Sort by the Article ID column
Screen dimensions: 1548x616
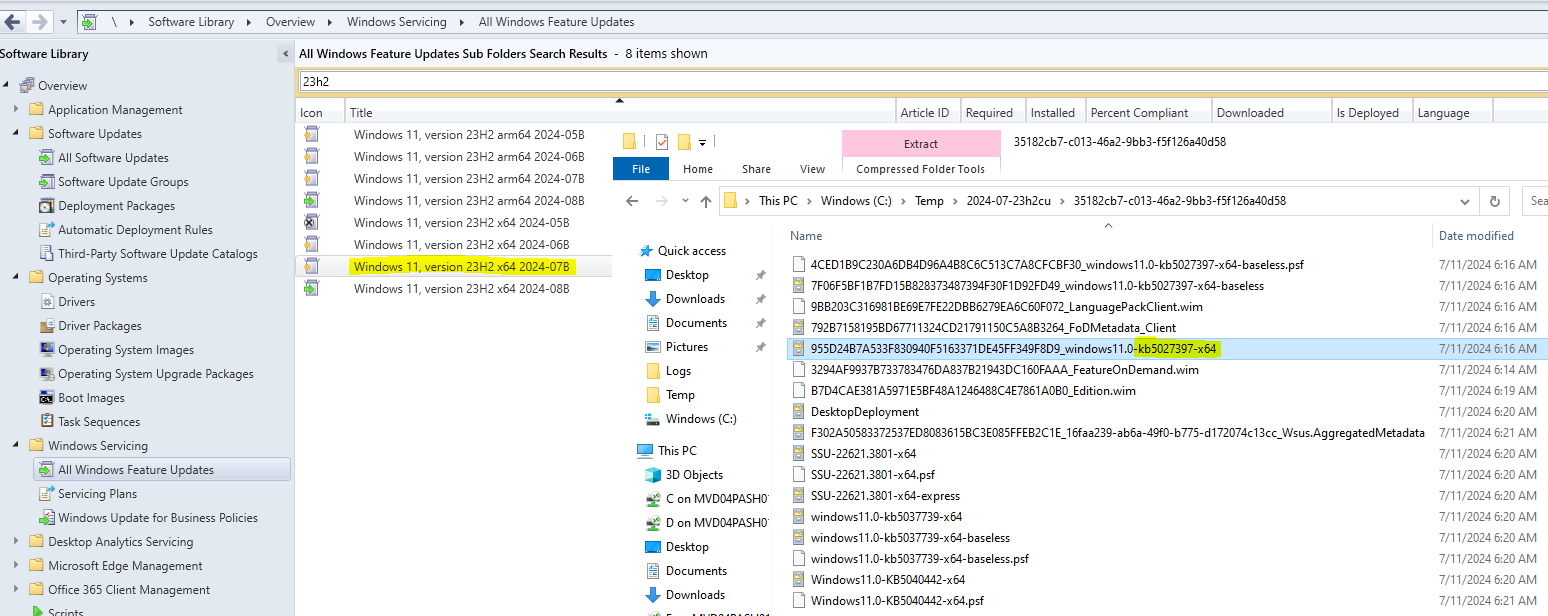[926, 113]
